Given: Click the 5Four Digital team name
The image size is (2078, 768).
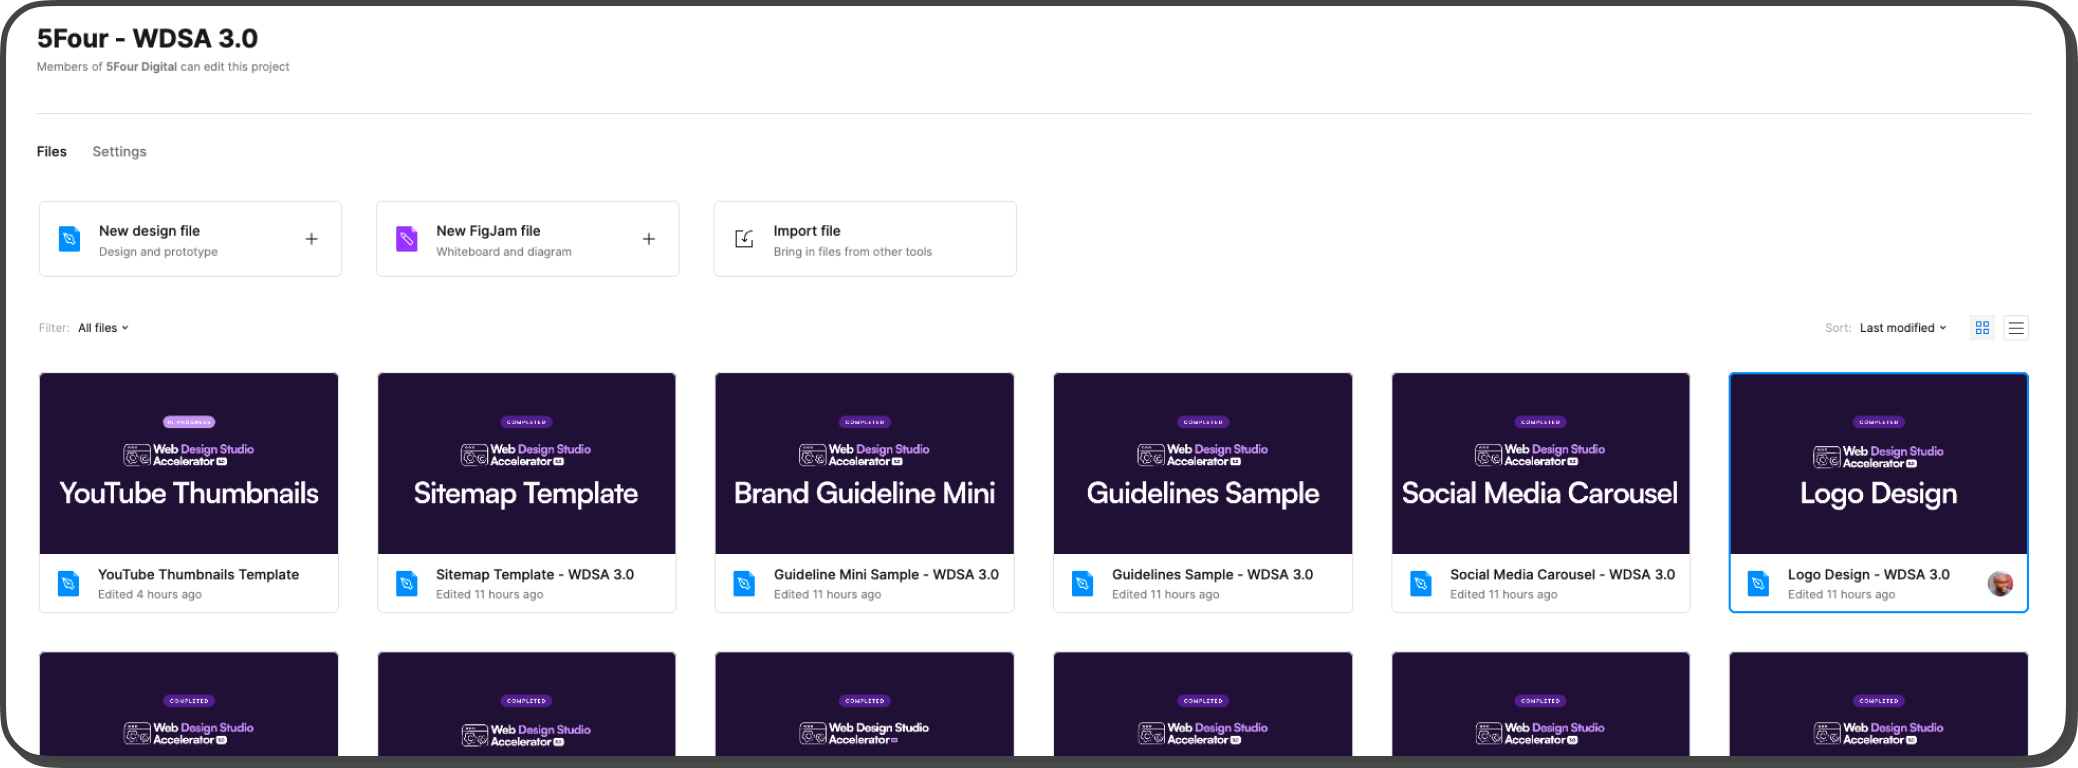Looking at the screenshot, I should [142, 67].
